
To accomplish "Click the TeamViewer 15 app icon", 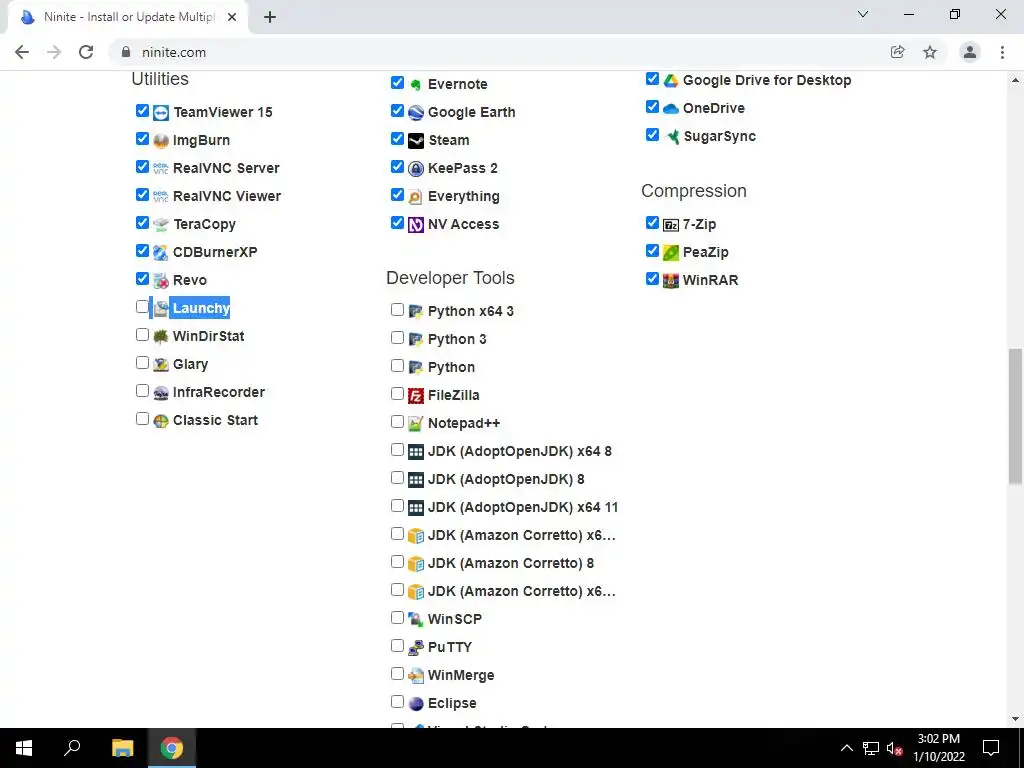I will [x=161, y=113].
